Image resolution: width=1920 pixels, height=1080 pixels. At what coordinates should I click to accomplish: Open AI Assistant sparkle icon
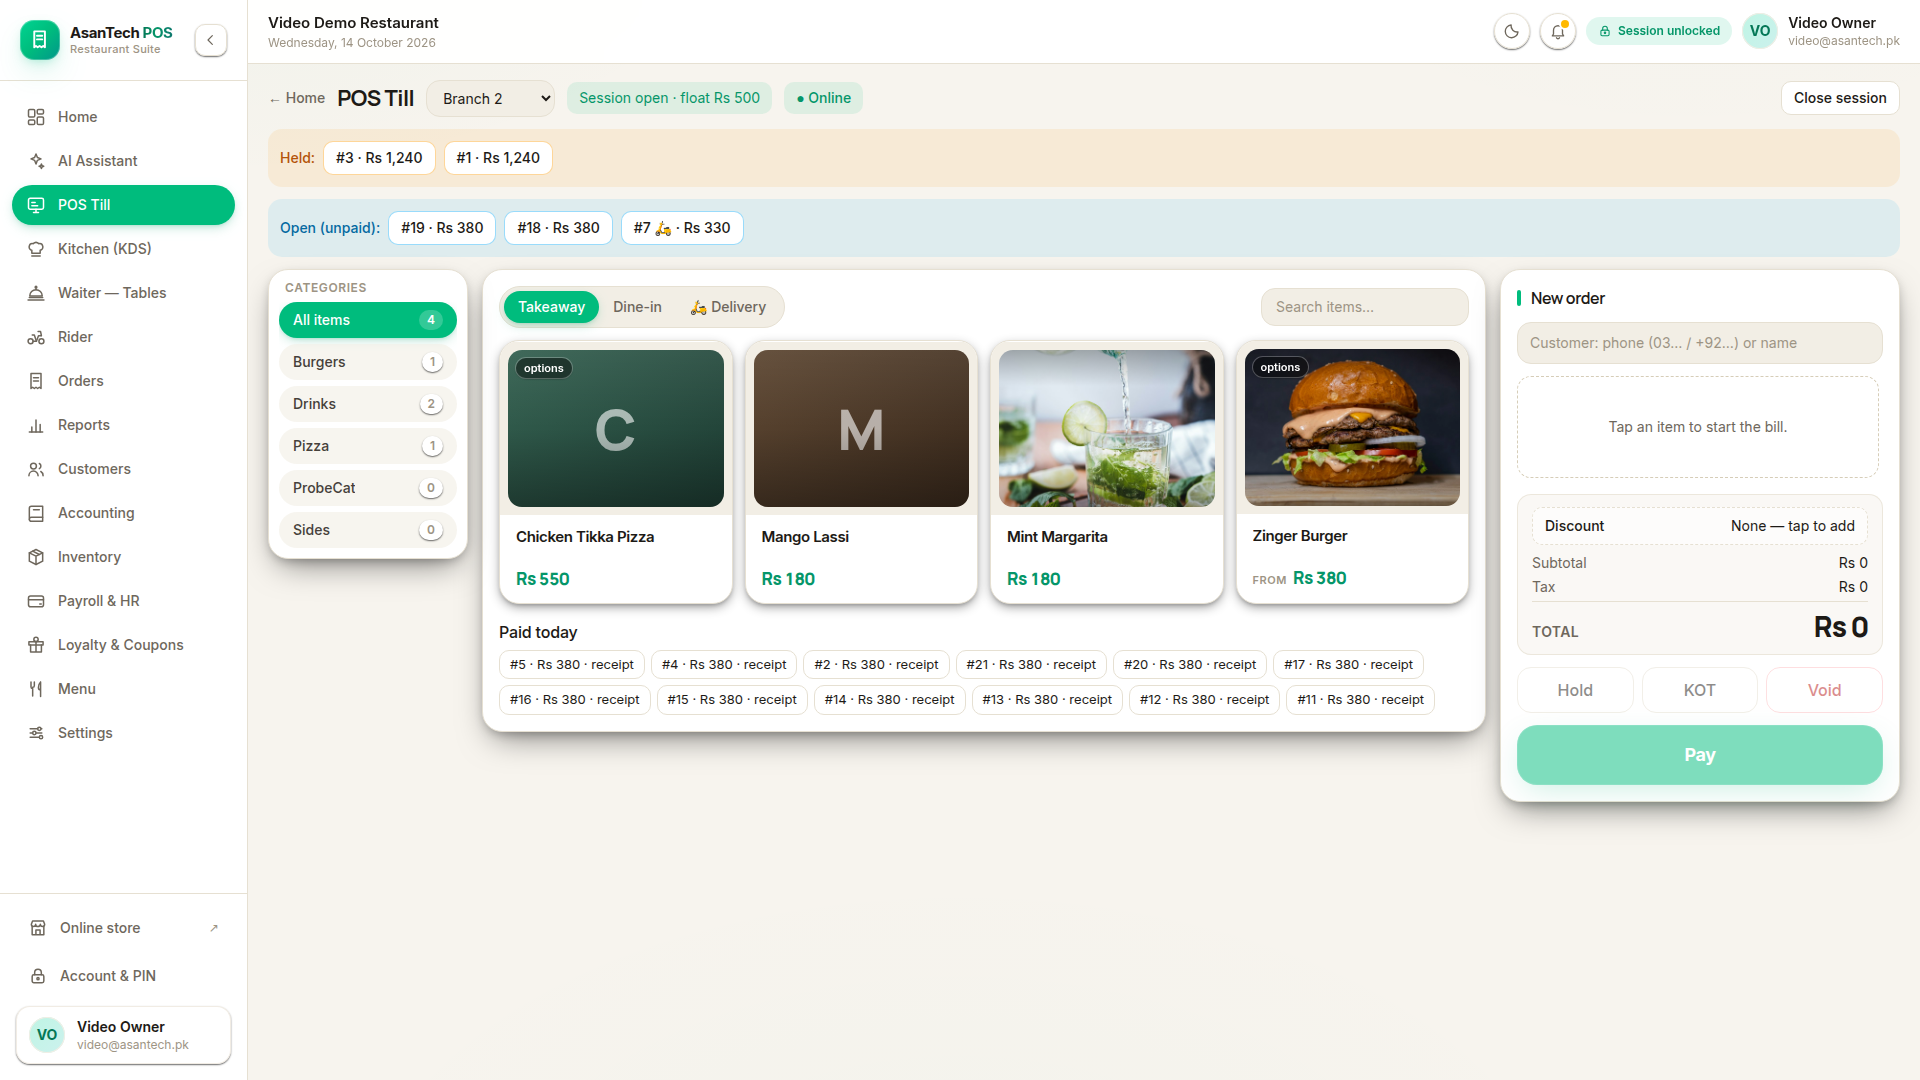36,161
